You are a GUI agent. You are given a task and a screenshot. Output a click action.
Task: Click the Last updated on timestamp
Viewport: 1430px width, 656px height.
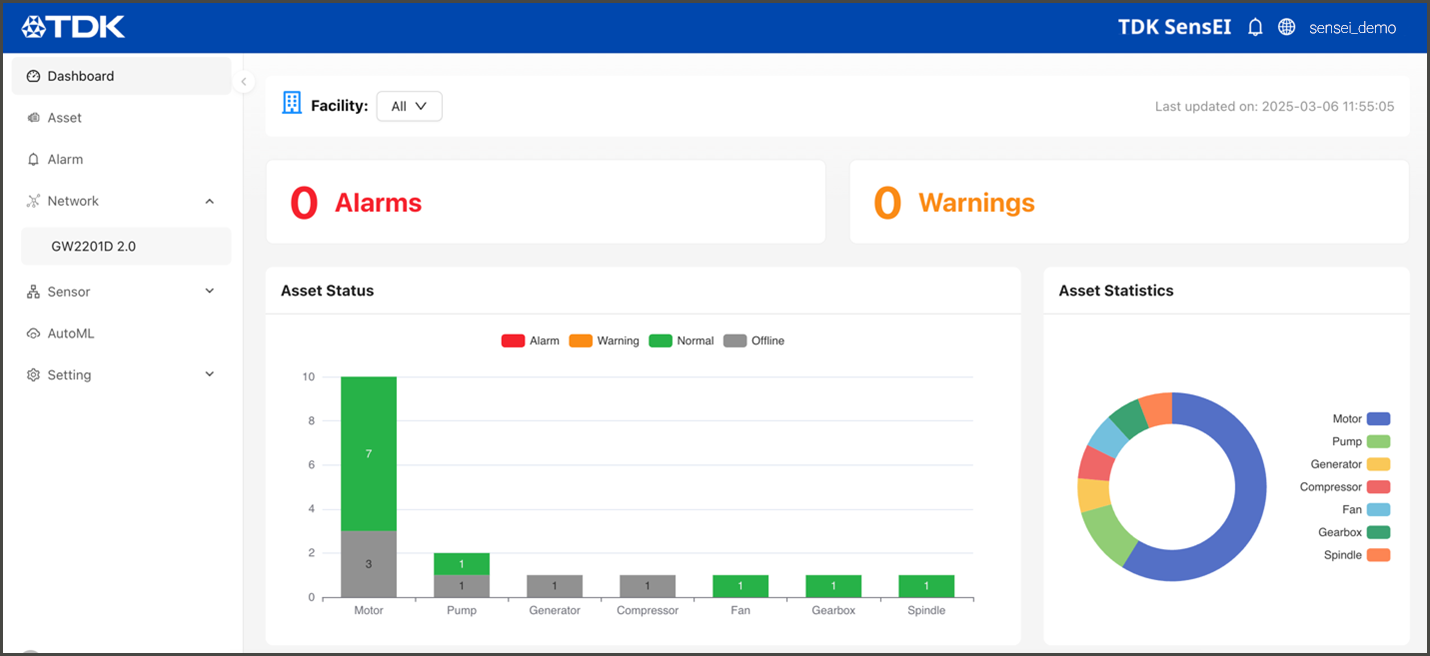(1275, 106)
